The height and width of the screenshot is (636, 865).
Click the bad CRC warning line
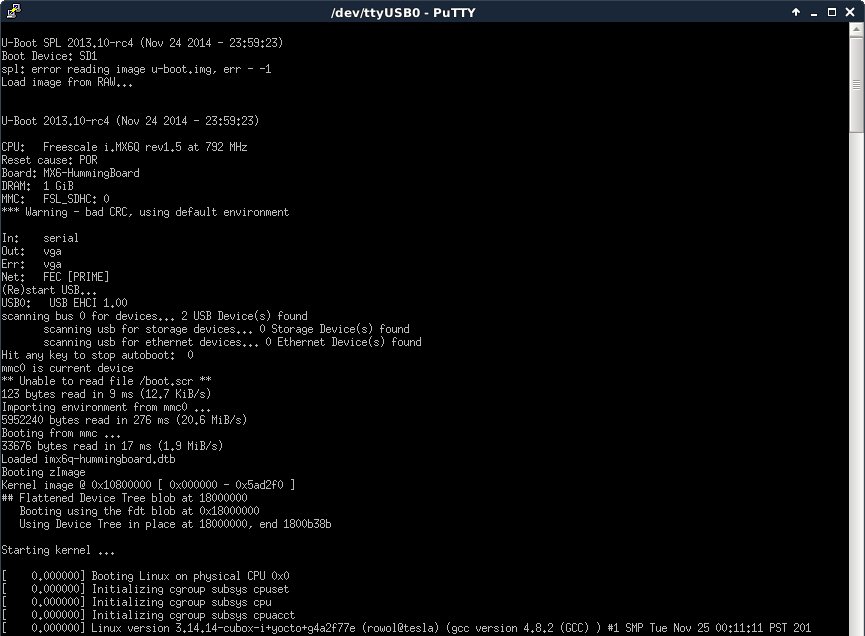point(145,212)
